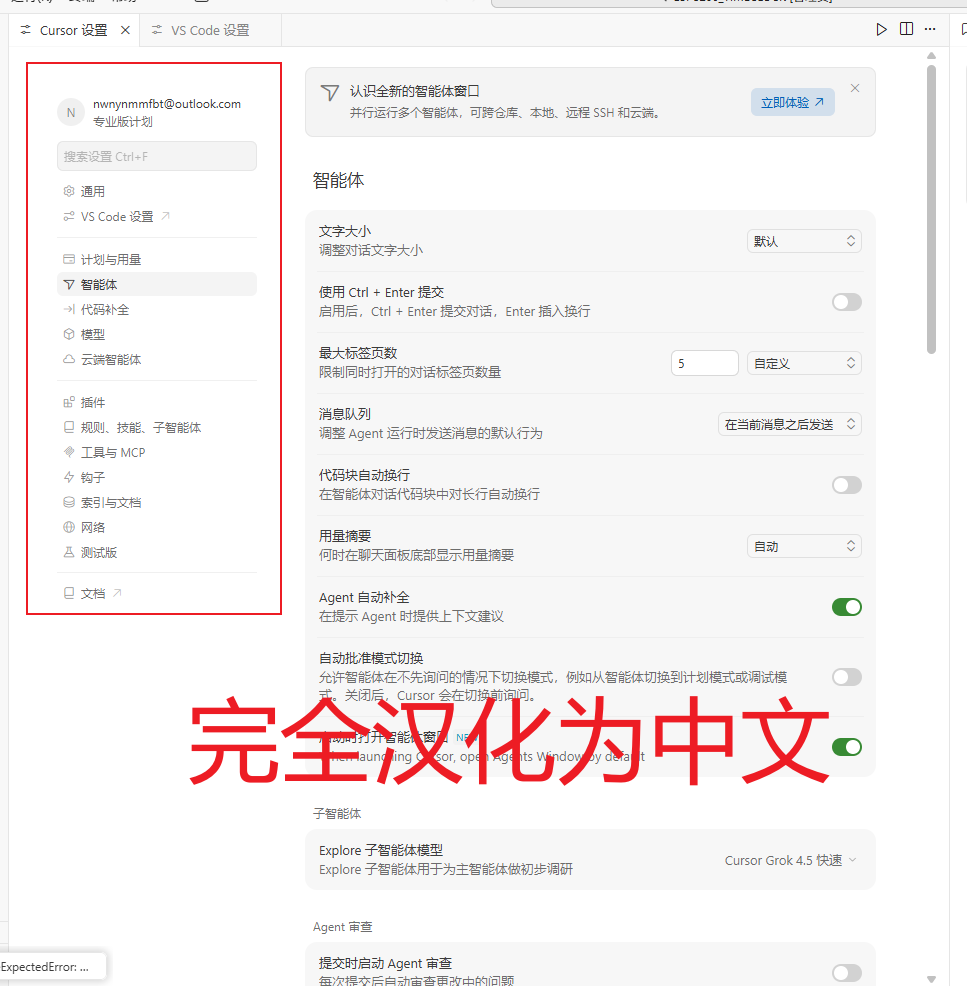Open the 钩子 hooks section
Screen dimensions: 967x986
point(157,477)
